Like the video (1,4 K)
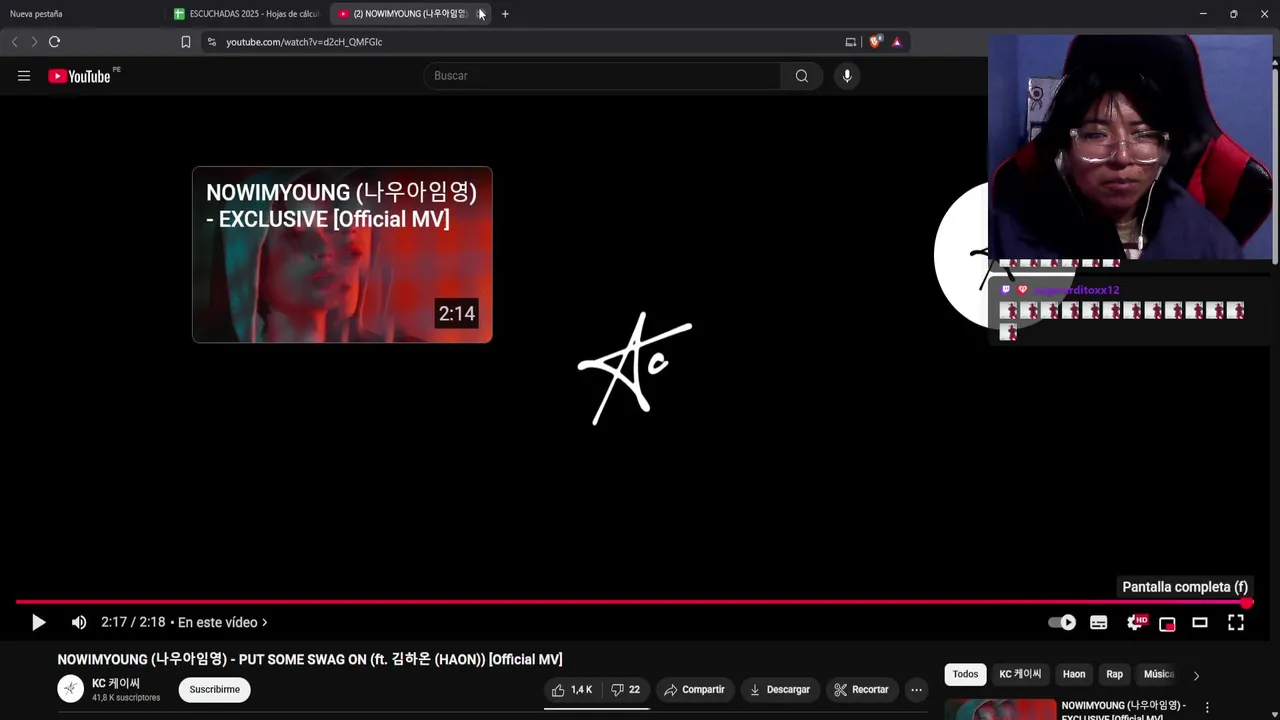This screenshot has width=1280, height=720. point(572,690)
